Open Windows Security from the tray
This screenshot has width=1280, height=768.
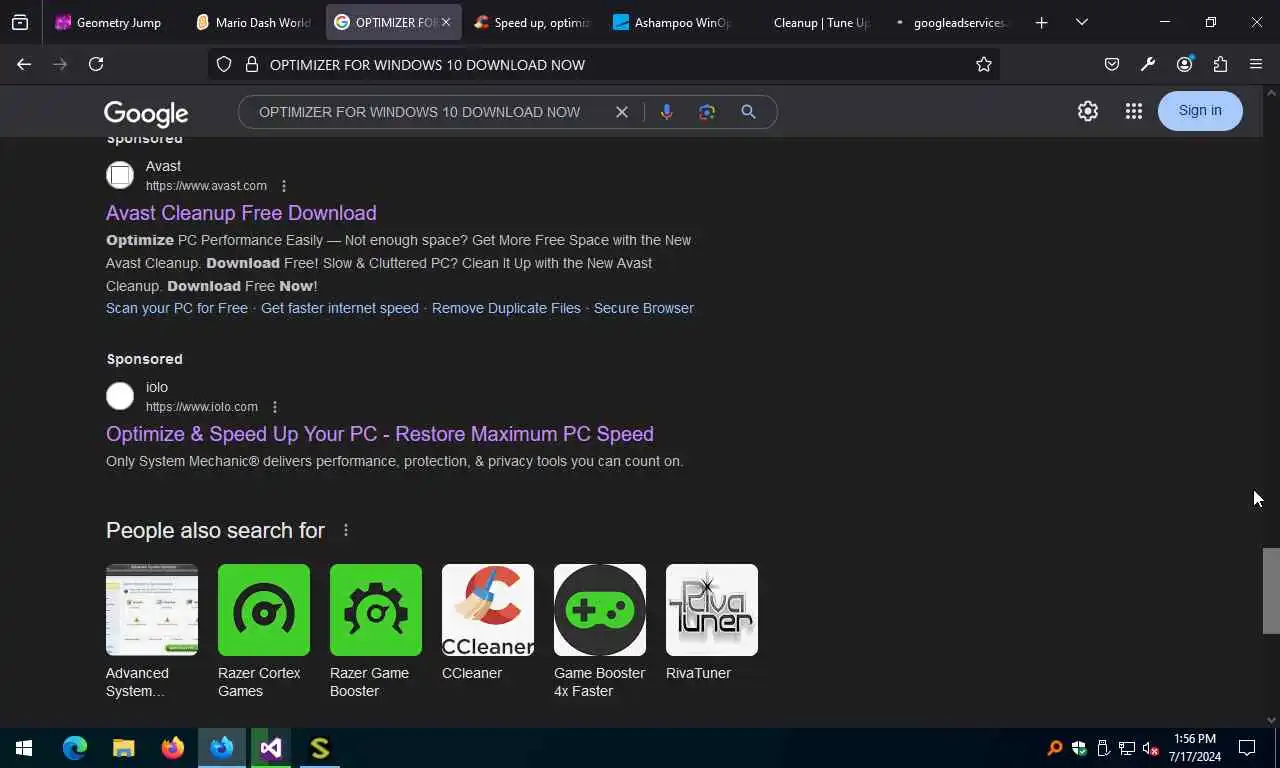pyautogui.click(x=1079, y=748)
